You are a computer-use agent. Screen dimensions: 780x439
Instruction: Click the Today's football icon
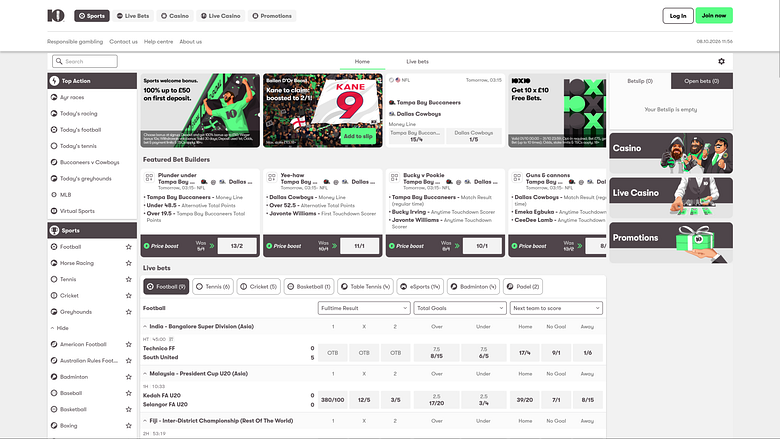click(54, 130)
